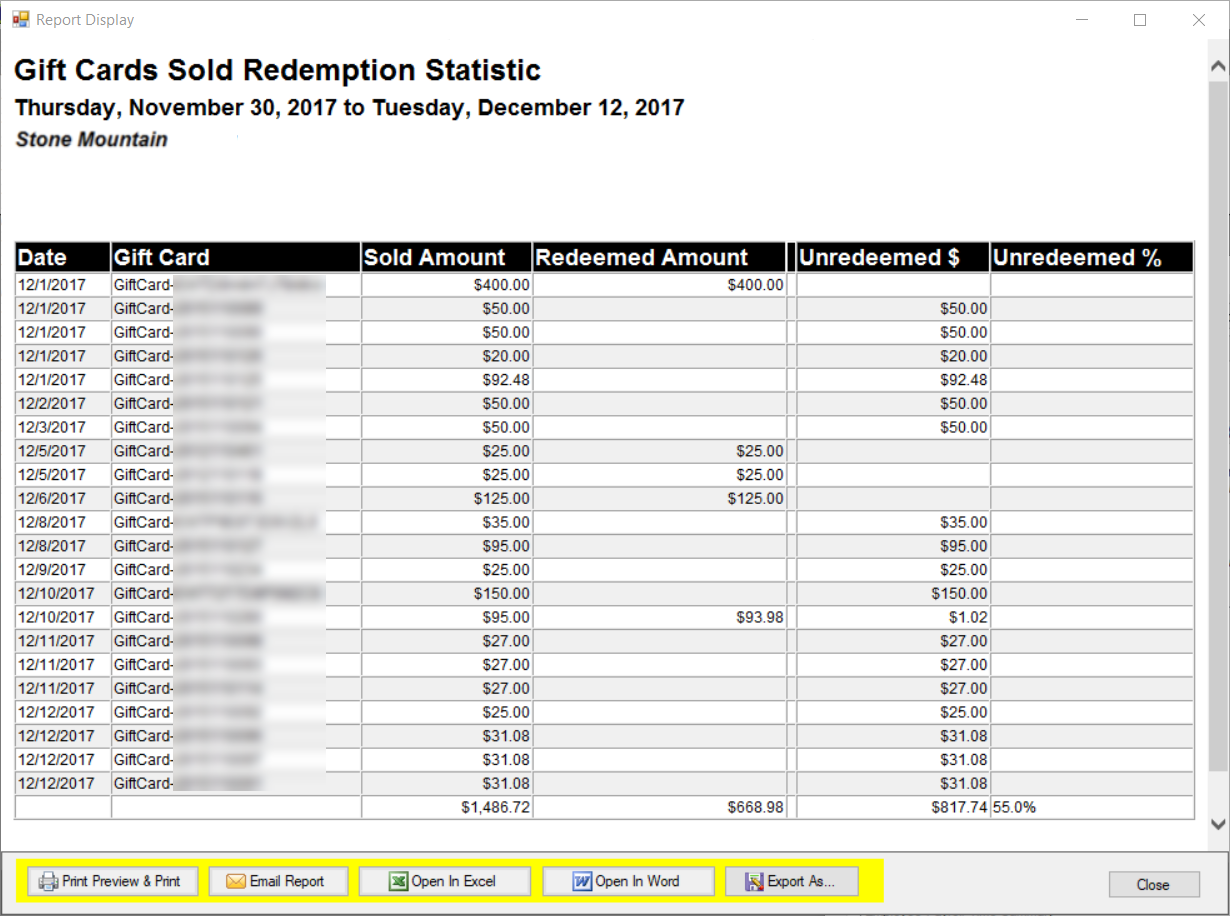Click the Stone Mountain location text
This screenshot has width=1230, height=916.
pos(92,139)
